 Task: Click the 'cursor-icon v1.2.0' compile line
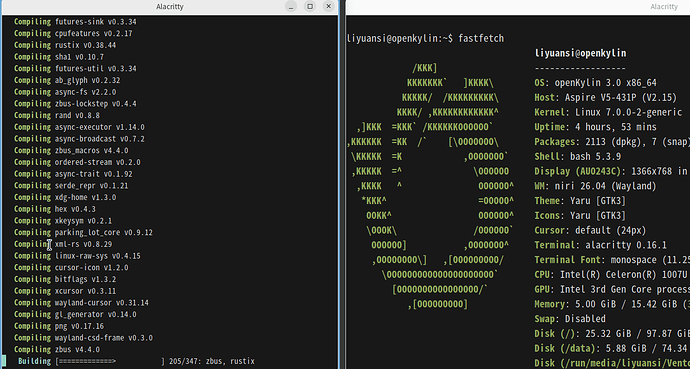pos(71,267)
